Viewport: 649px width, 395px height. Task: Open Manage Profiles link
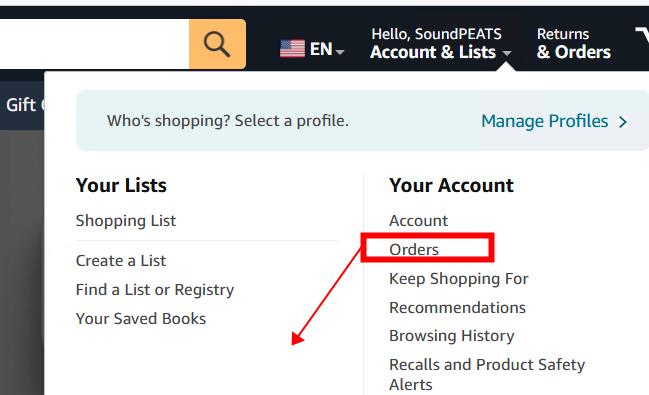(x=545, y=121)
